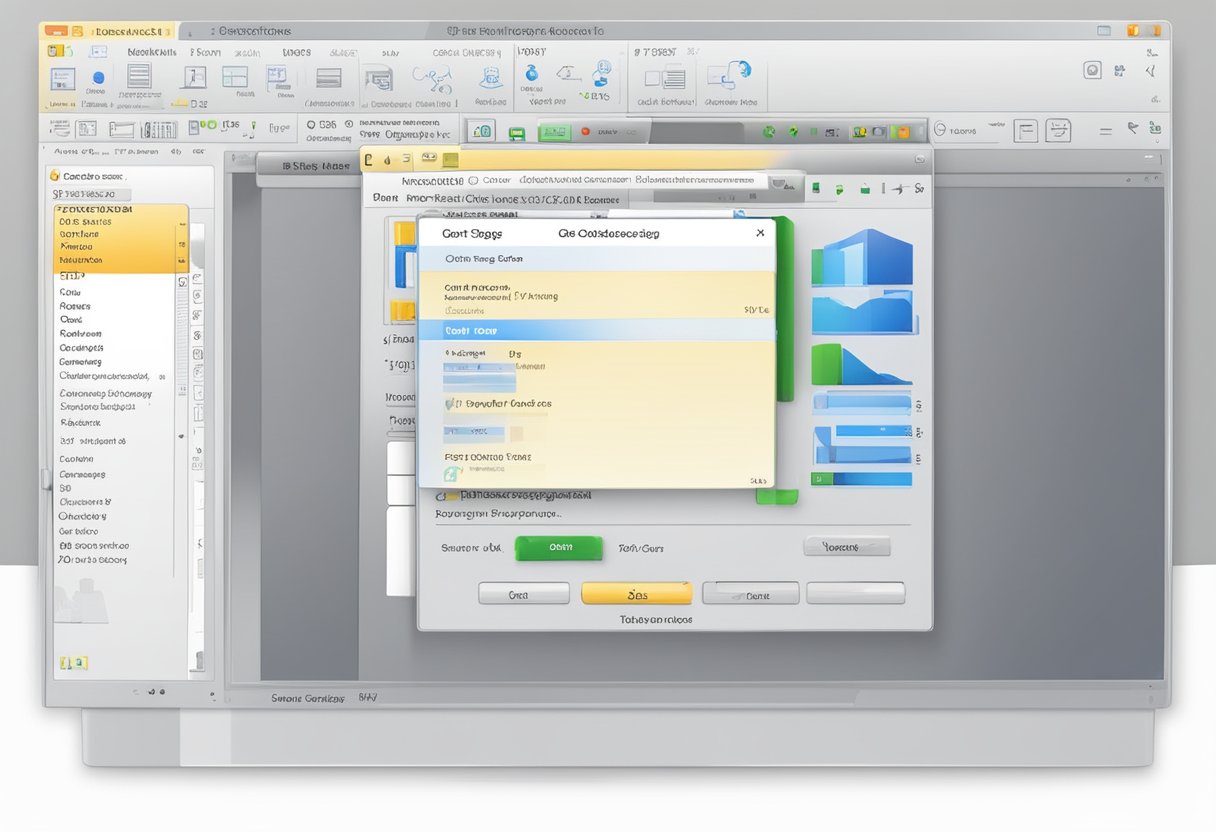Click the blue water drop ribbon icon
1216x832 pixels.
[x=532, y=72]
